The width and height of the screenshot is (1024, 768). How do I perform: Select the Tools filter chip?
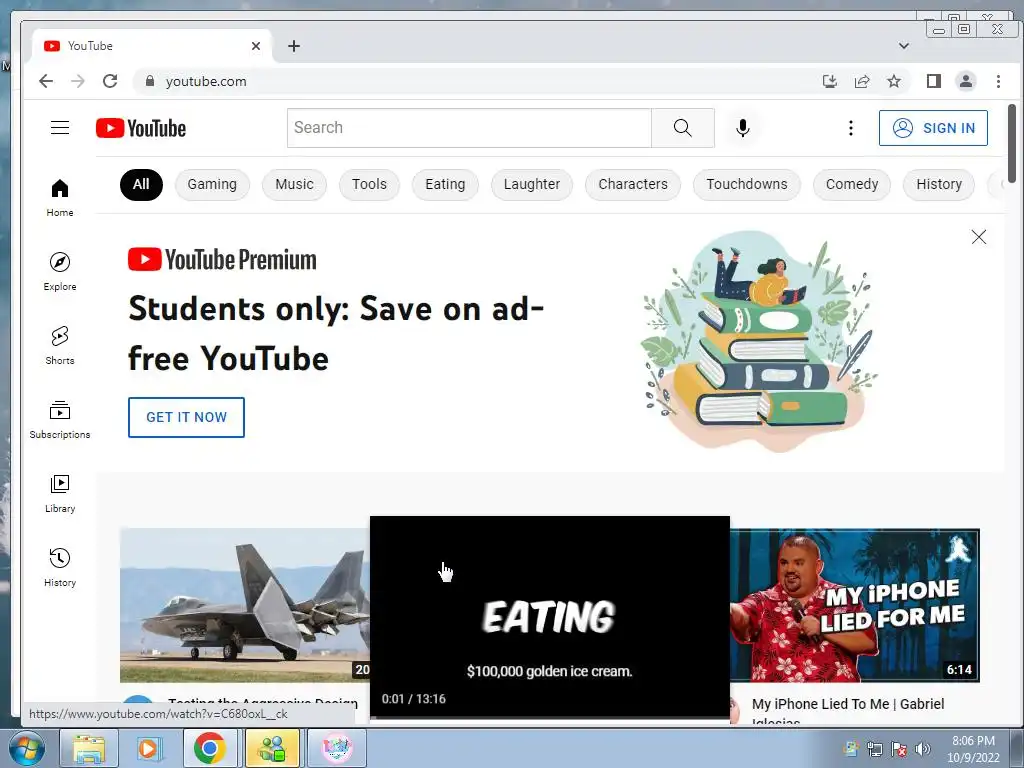point(370,185)
